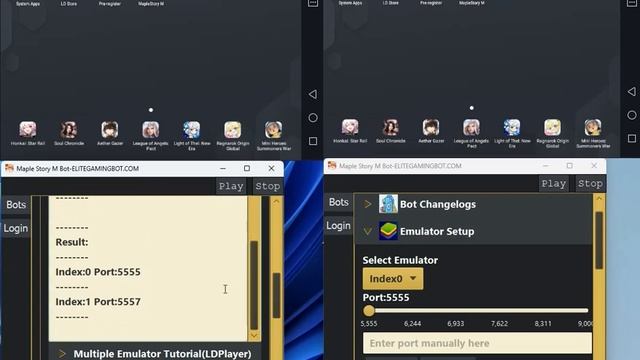Screen dimensions: 640x360
Task: Click 'LD Store' label in left emulator
Action: (x=69, y=4)
